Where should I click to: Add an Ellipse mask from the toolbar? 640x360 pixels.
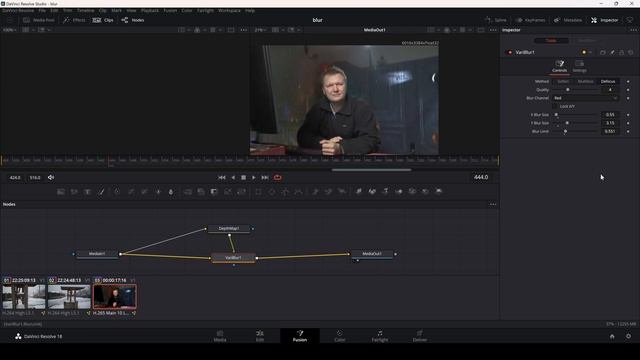[x=272, y=191]
